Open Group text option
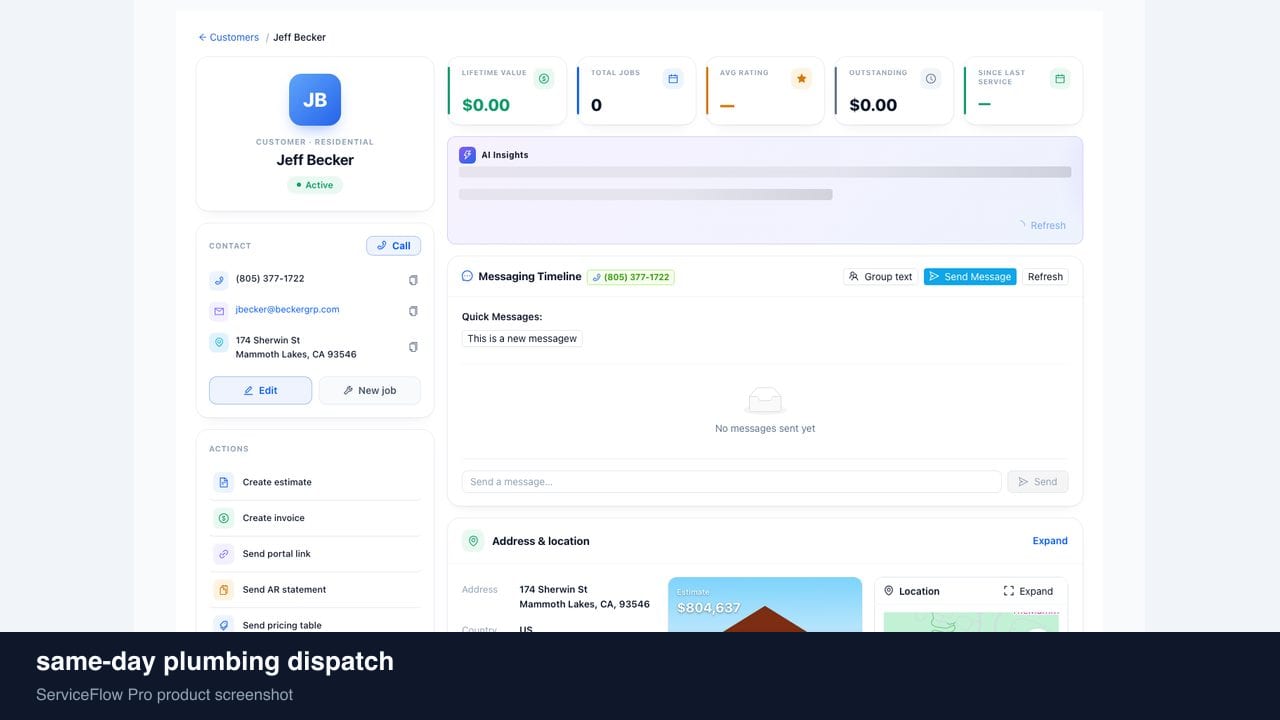Image resolution: width=1280 pixels, height=720 pixels. [880, 277]
